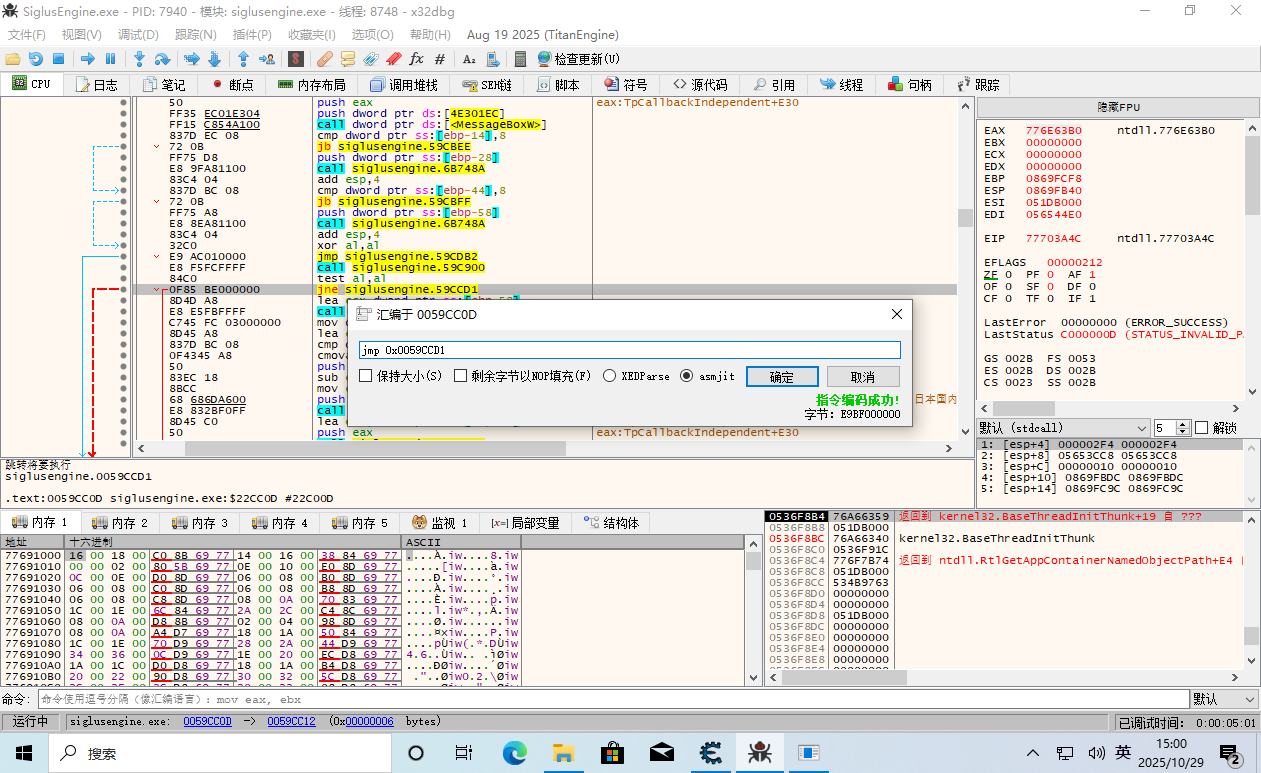Image resolution: width=1261 pixels, height=773 pixels.
Task: Click the Patches bandage icon
Action: pos(325,59)
